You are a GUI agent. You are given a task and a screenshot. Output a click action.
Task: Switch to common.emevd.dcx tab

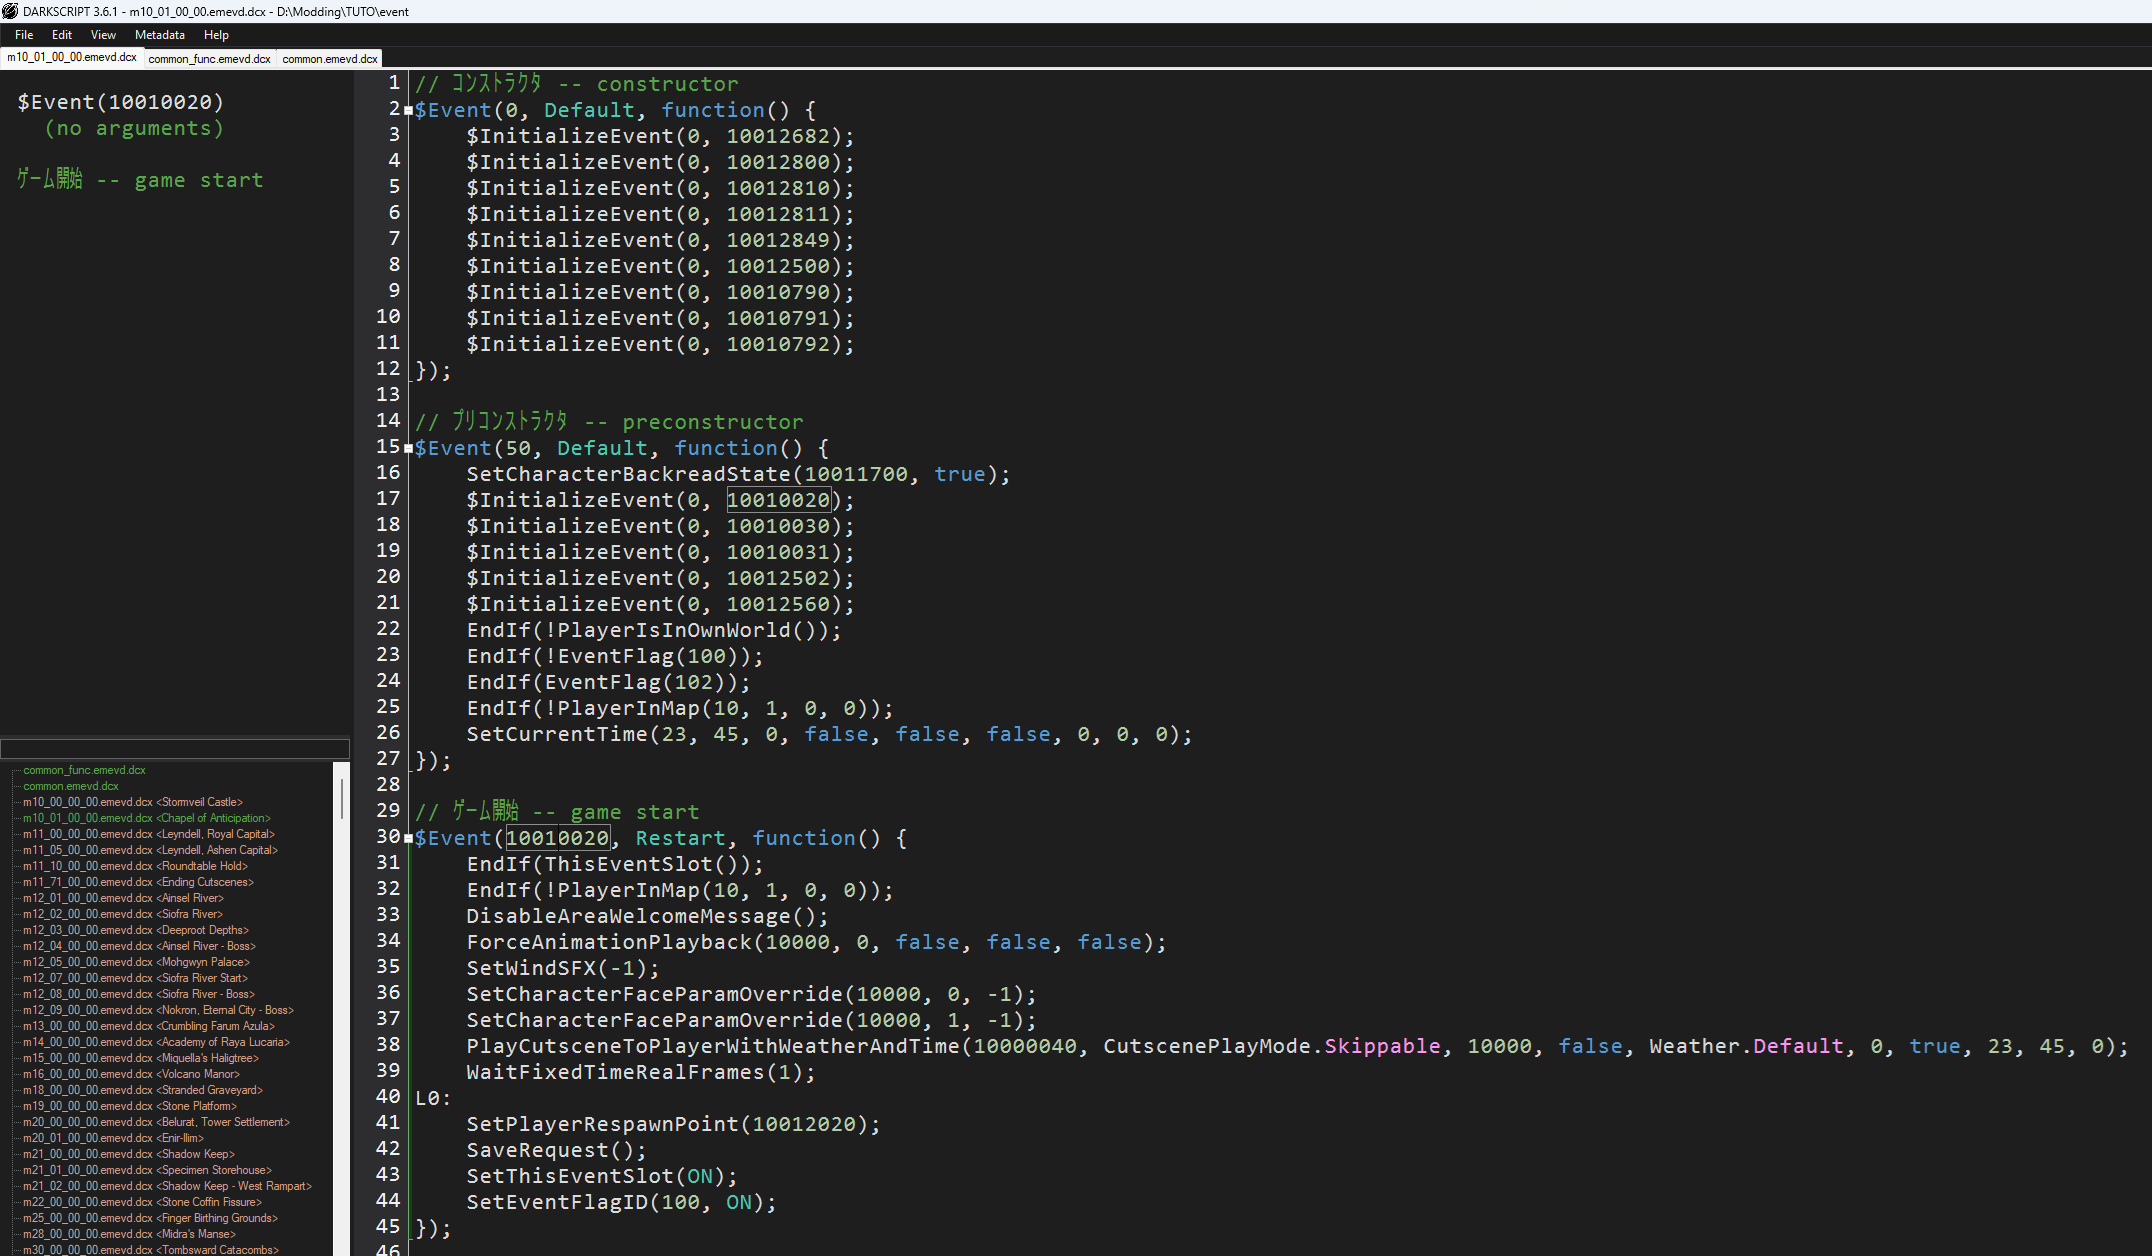tap(330, 59)
